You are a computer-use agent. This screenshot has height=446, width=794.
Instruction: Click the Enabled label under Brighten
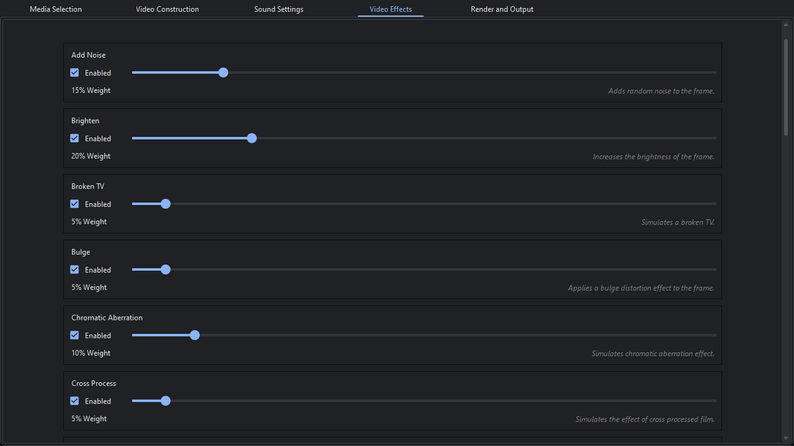pos(98,139)
